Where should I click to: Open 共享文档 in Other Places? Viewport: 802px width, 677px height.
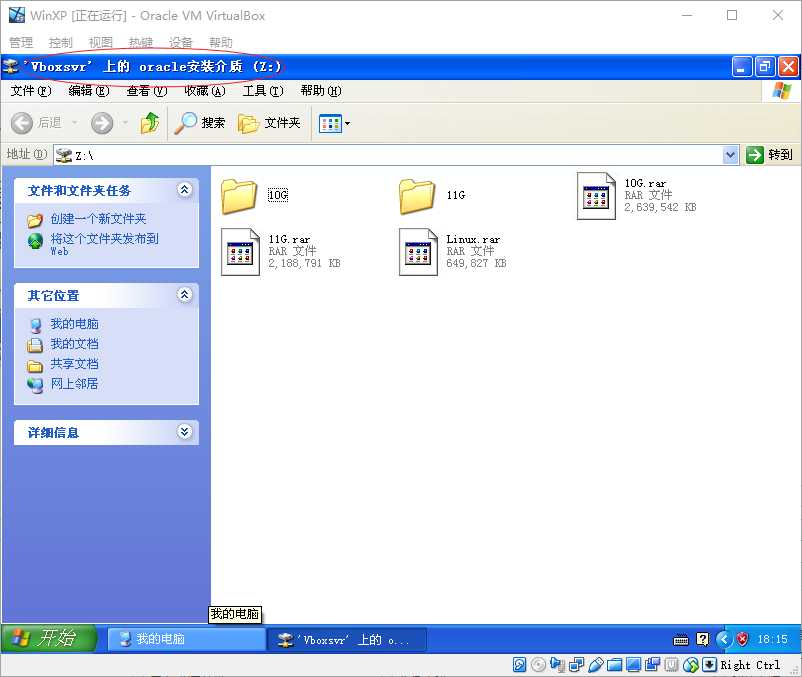point(74,364)
